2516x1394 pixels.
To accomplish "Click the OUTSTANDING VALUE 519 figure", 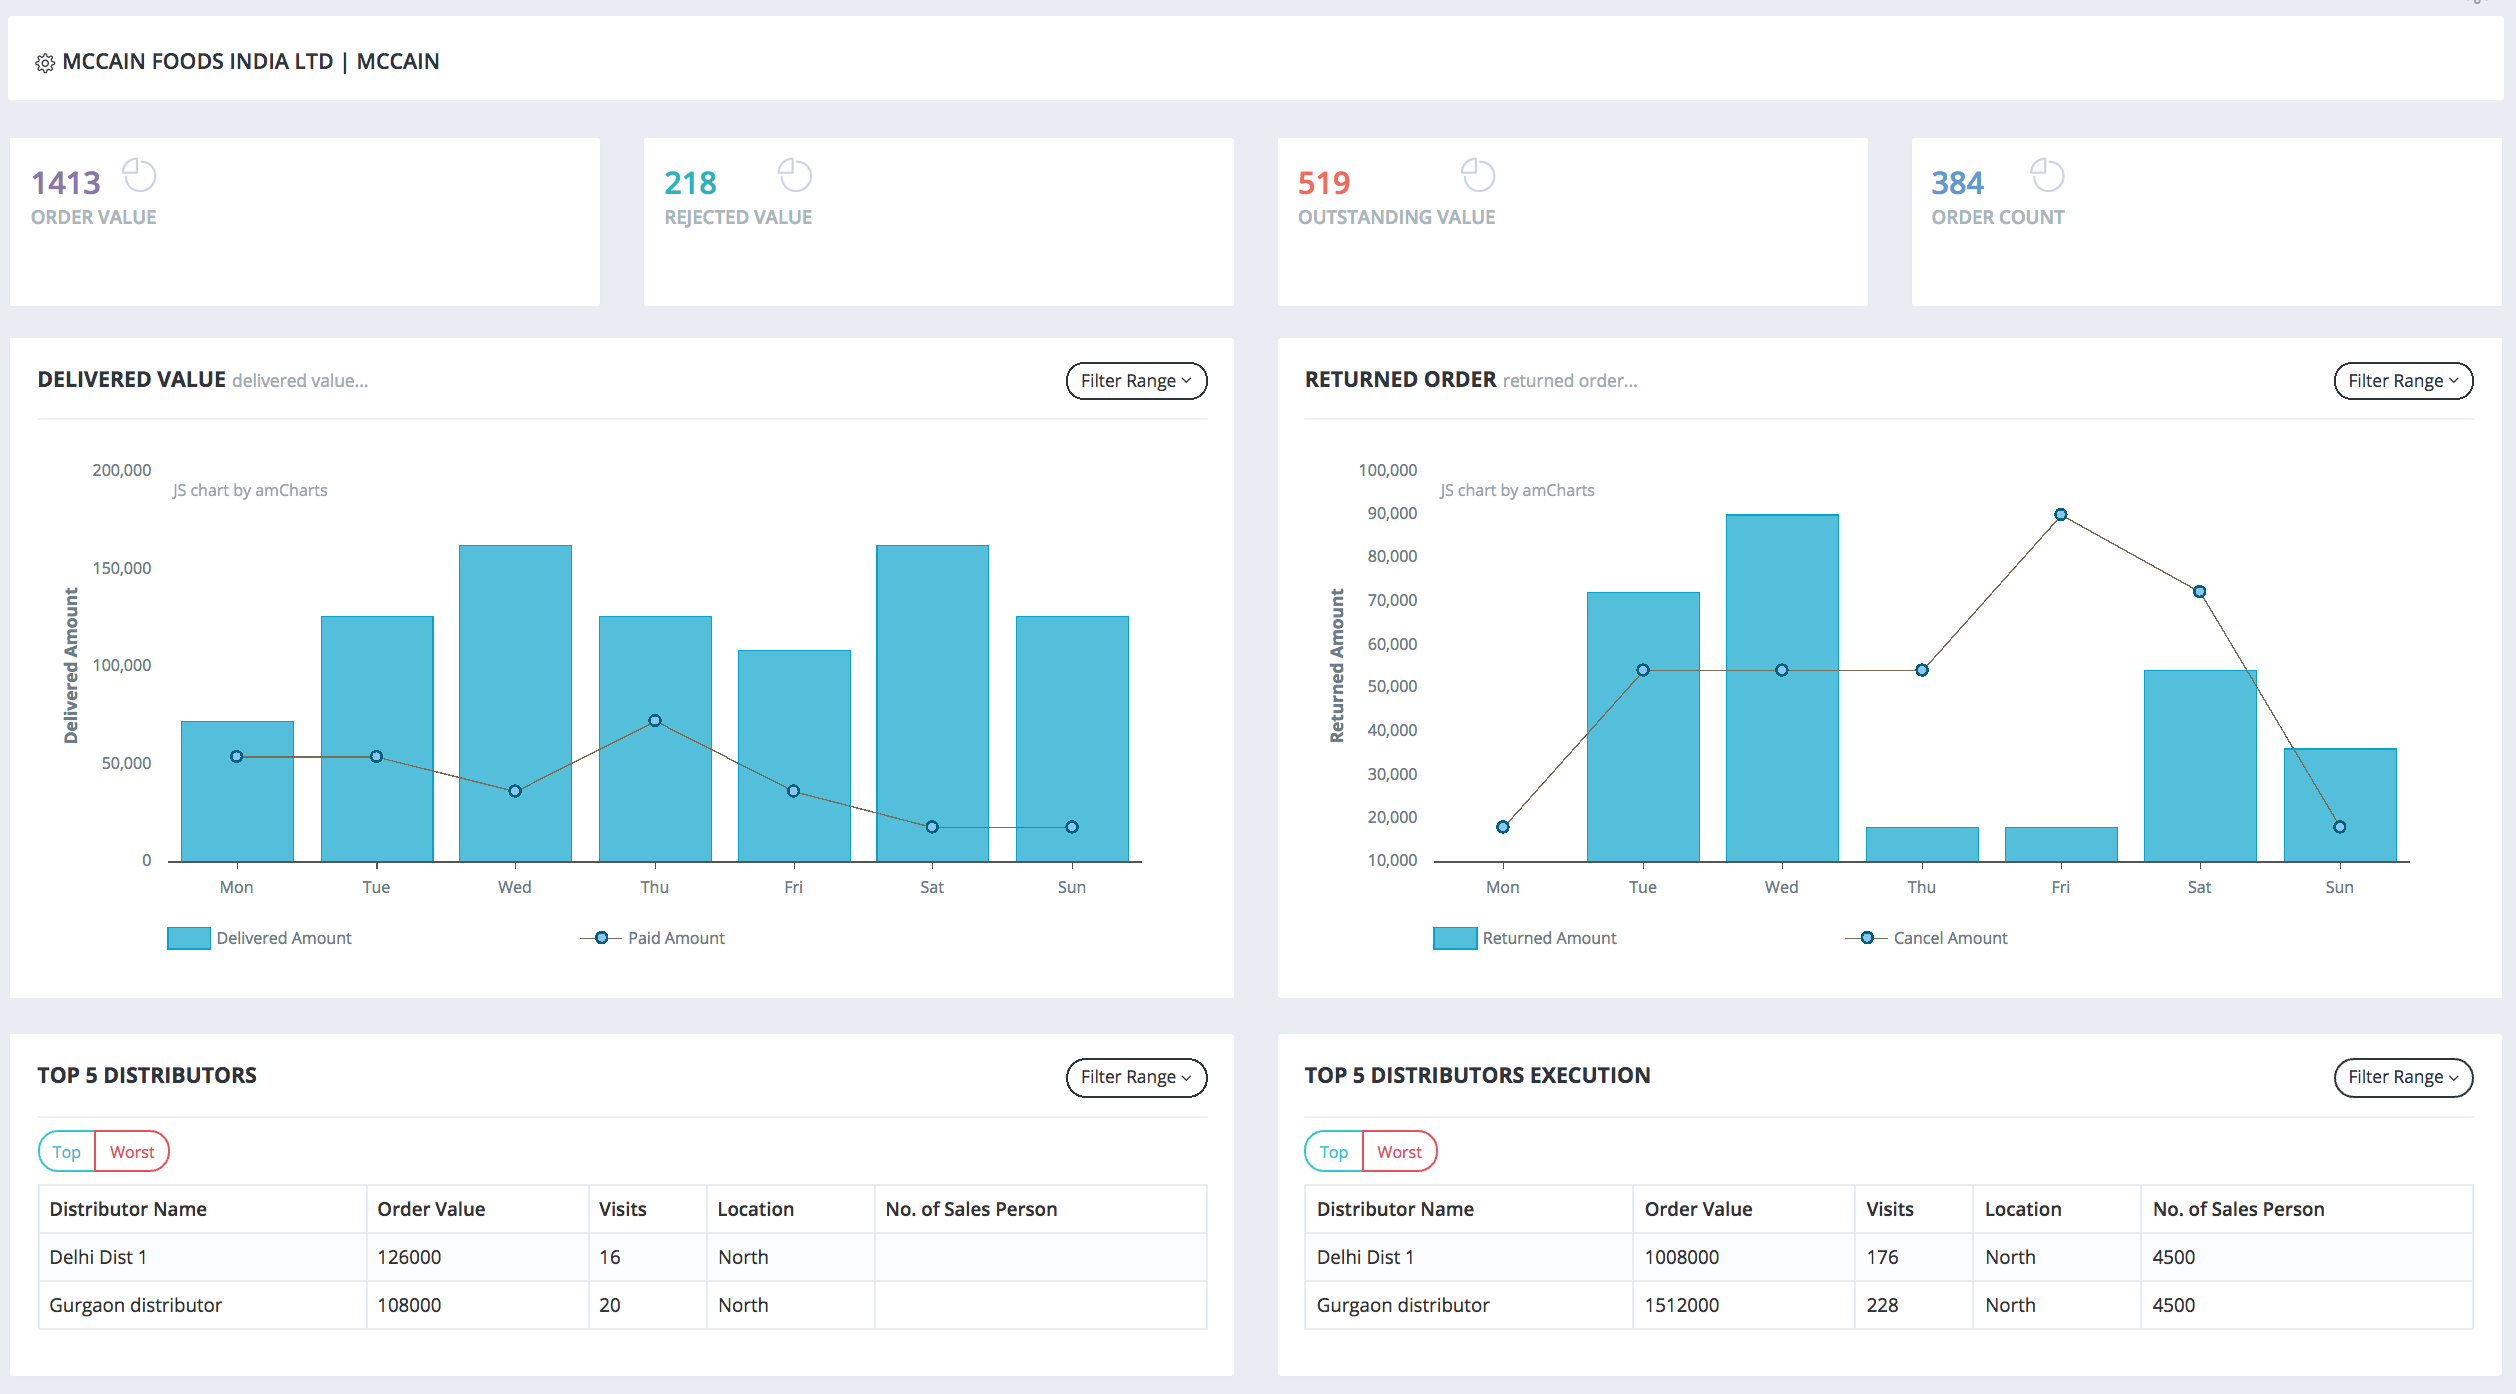I will 1324,183.
